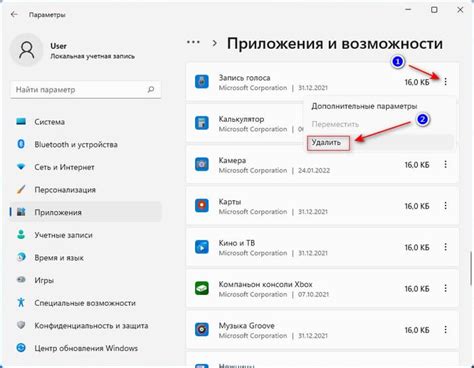This screenshot has height=368, width=474.
Task: Click the Компаньон консоли Xbox name
Action: tap(265, 284)
